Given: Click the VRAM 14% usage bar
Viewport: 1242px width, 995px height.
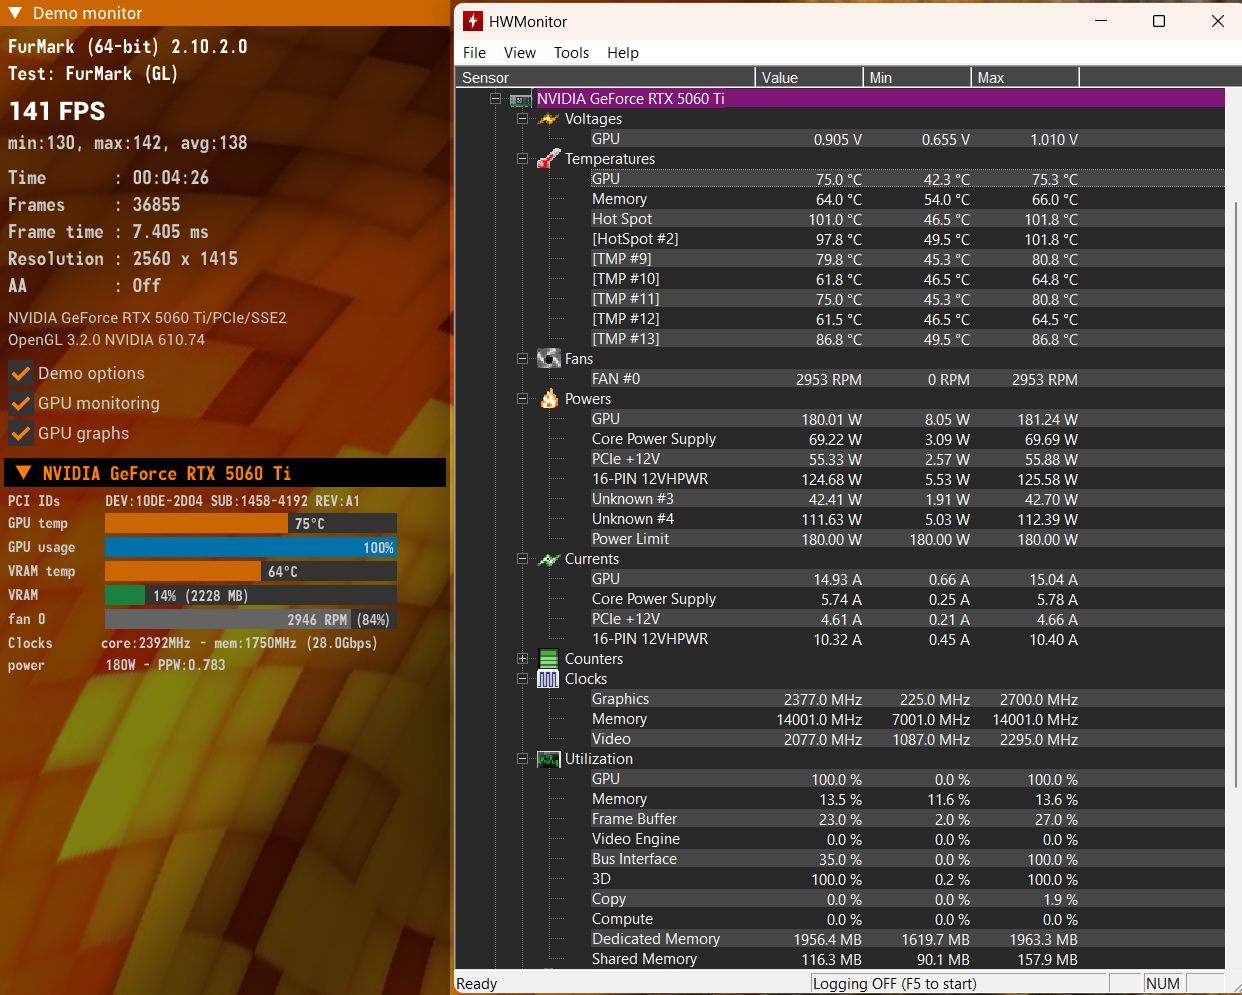Looking at the screenshot, I should (251, 595).
